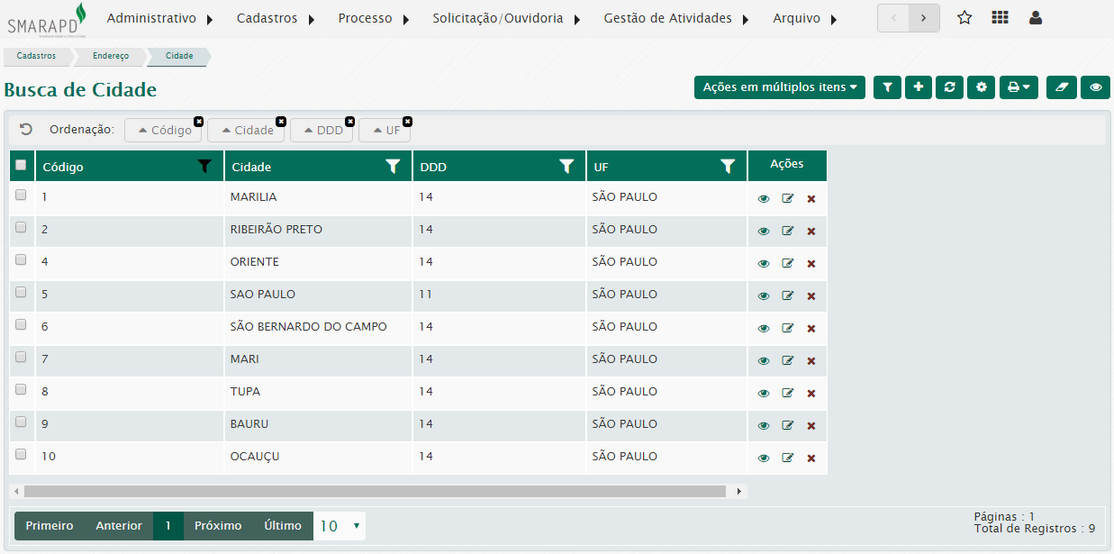Screen dimensions: 1114x554
Task: Click the refresh icon in the toolbar
Action: click(949, 88)
